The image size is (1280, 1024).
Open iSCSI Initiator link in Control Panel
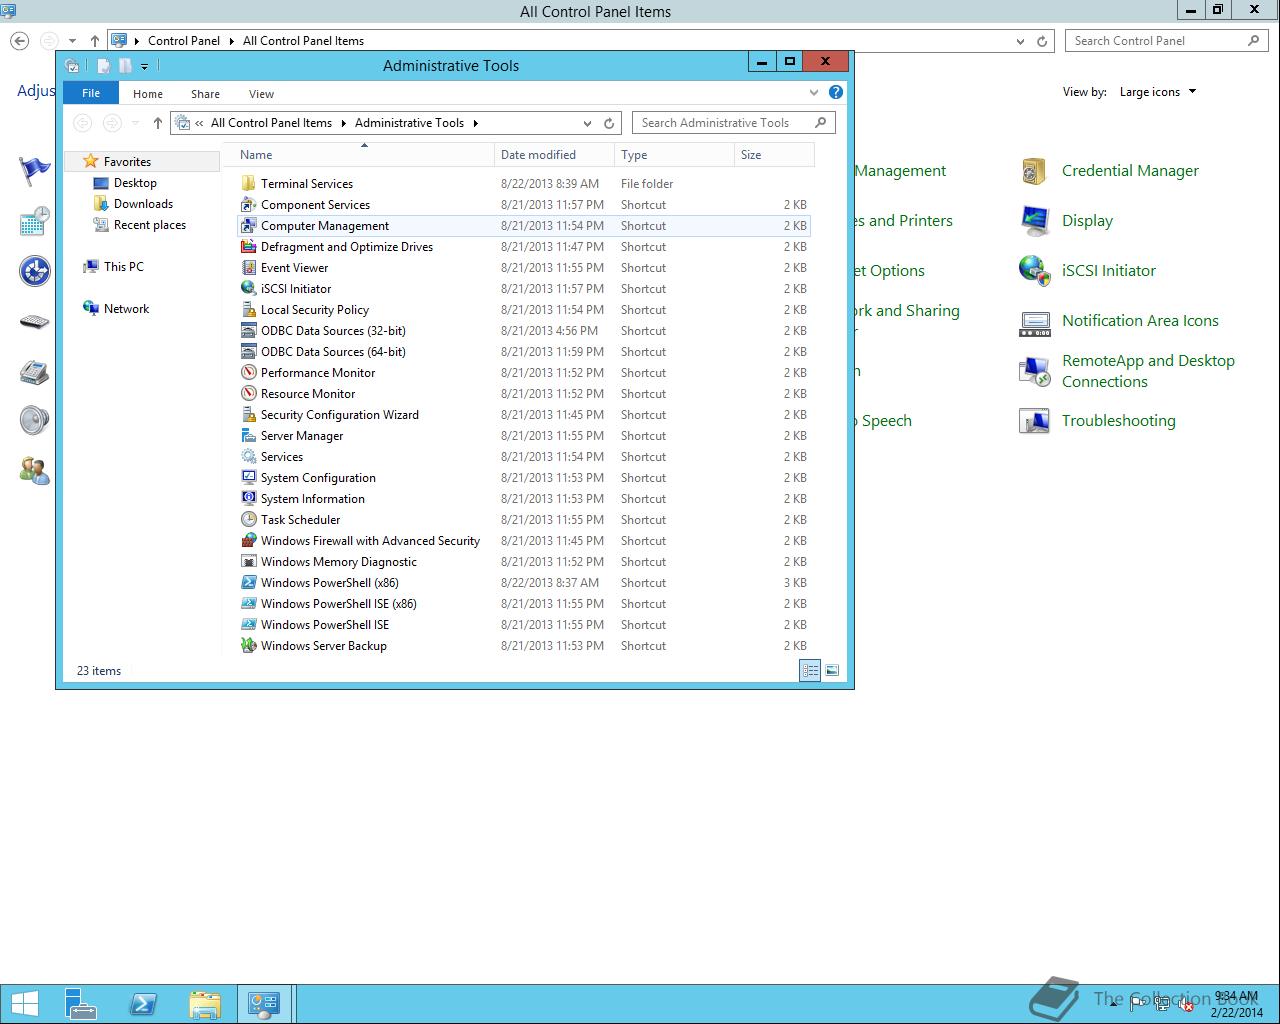[x=1108, y=271]
